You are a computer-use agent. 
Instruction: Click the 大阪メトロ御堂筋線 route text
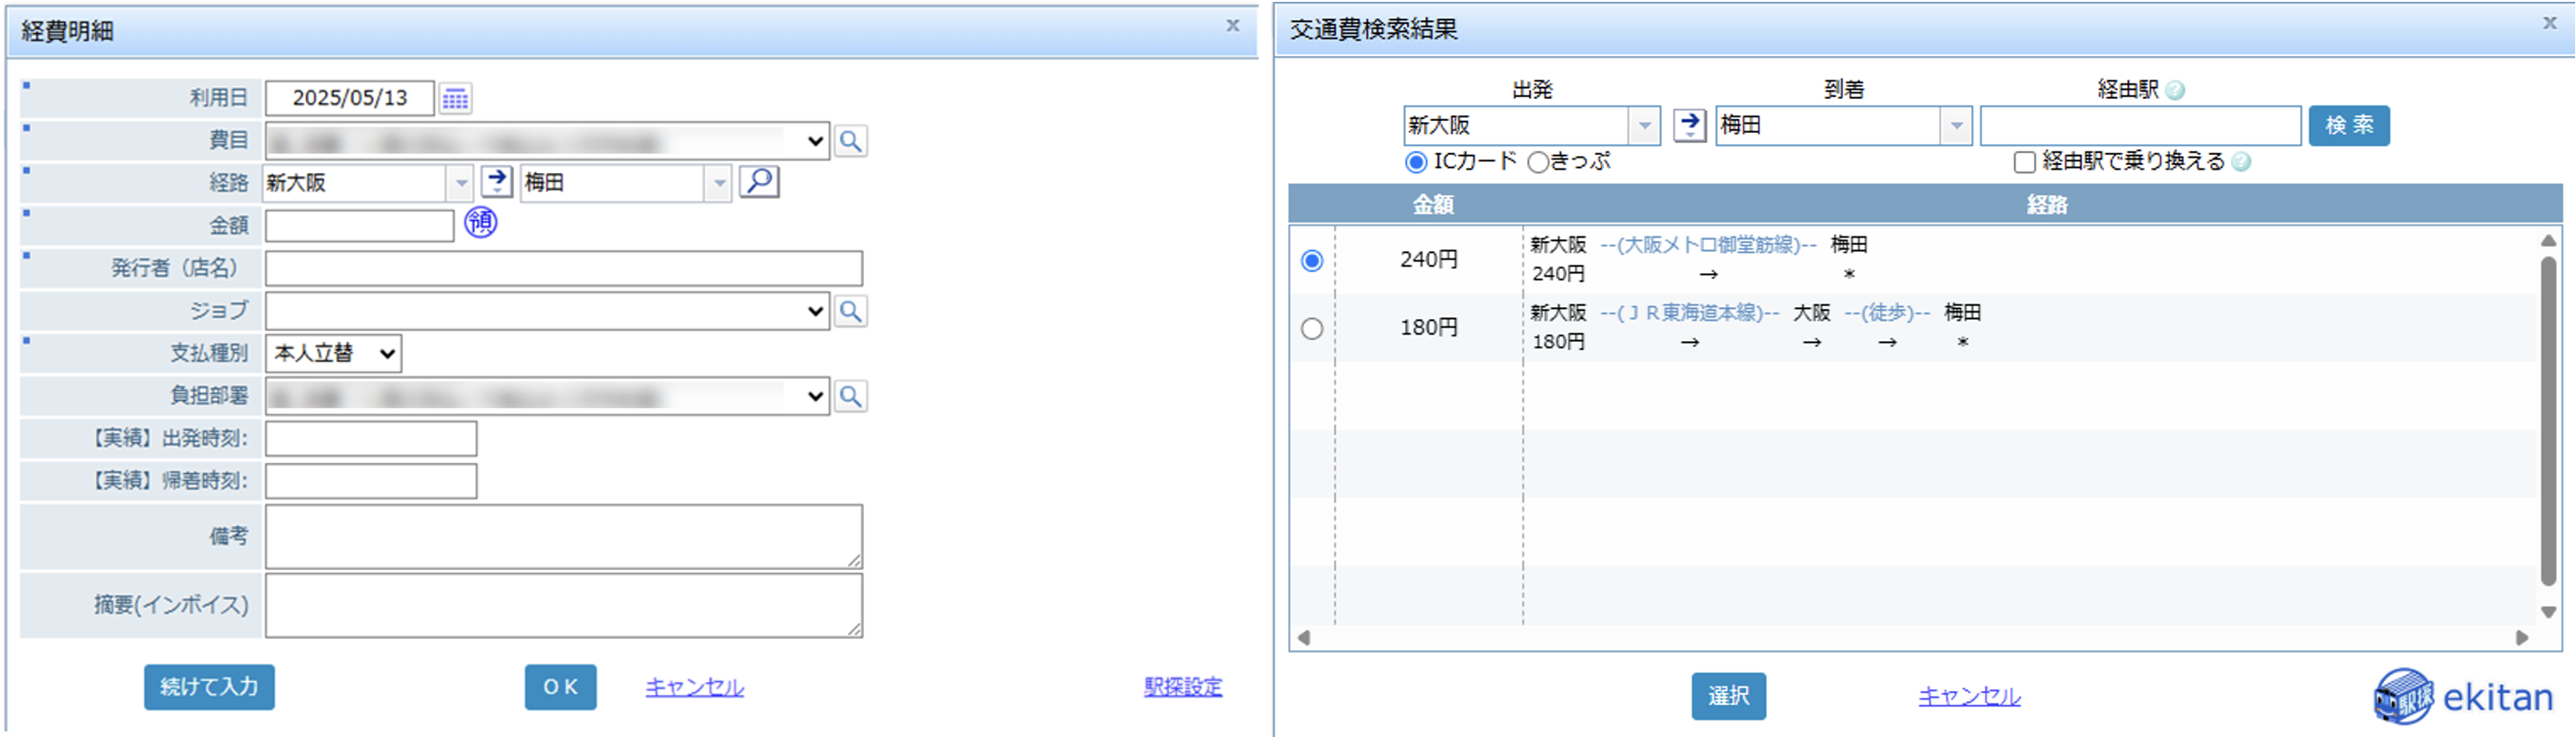coord(1708,245)
